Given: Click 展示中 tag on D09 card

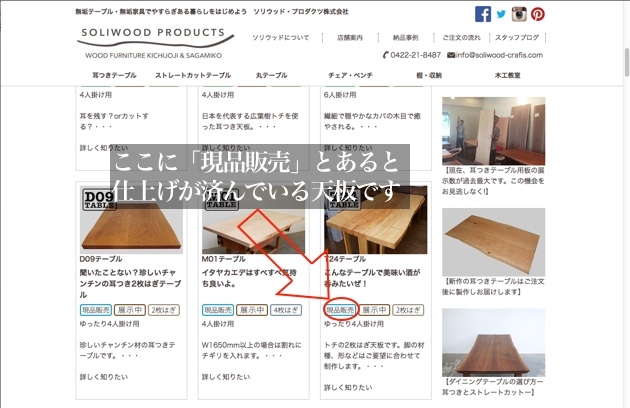Looking at the screenshot, I should (x=130, y=310).
